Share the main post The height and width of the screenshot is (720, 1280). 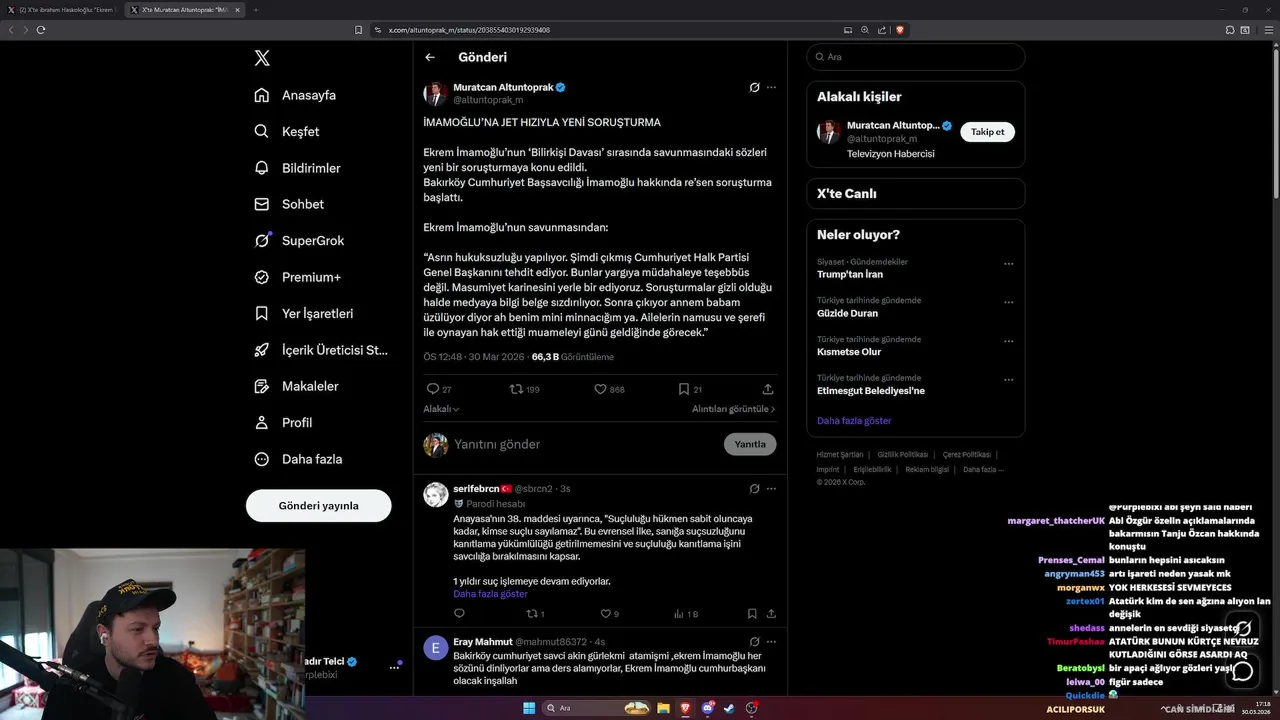point(768,389)
